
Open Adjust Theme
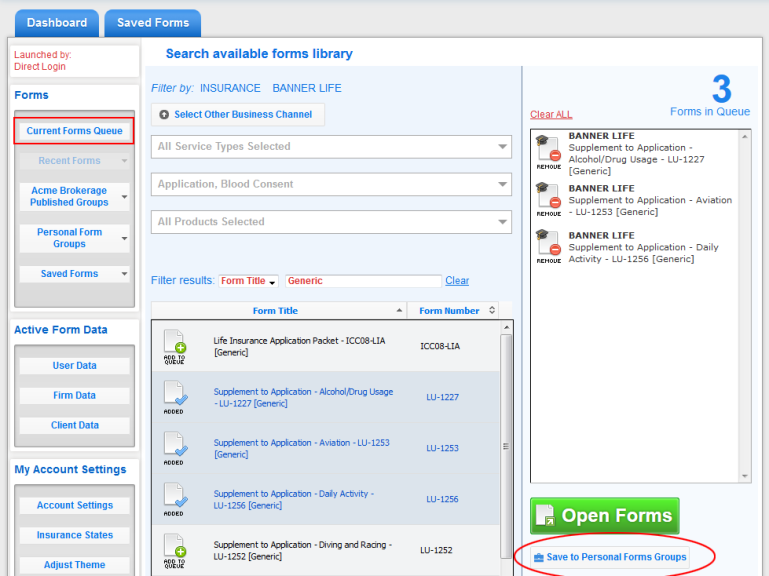pos(74,565)
